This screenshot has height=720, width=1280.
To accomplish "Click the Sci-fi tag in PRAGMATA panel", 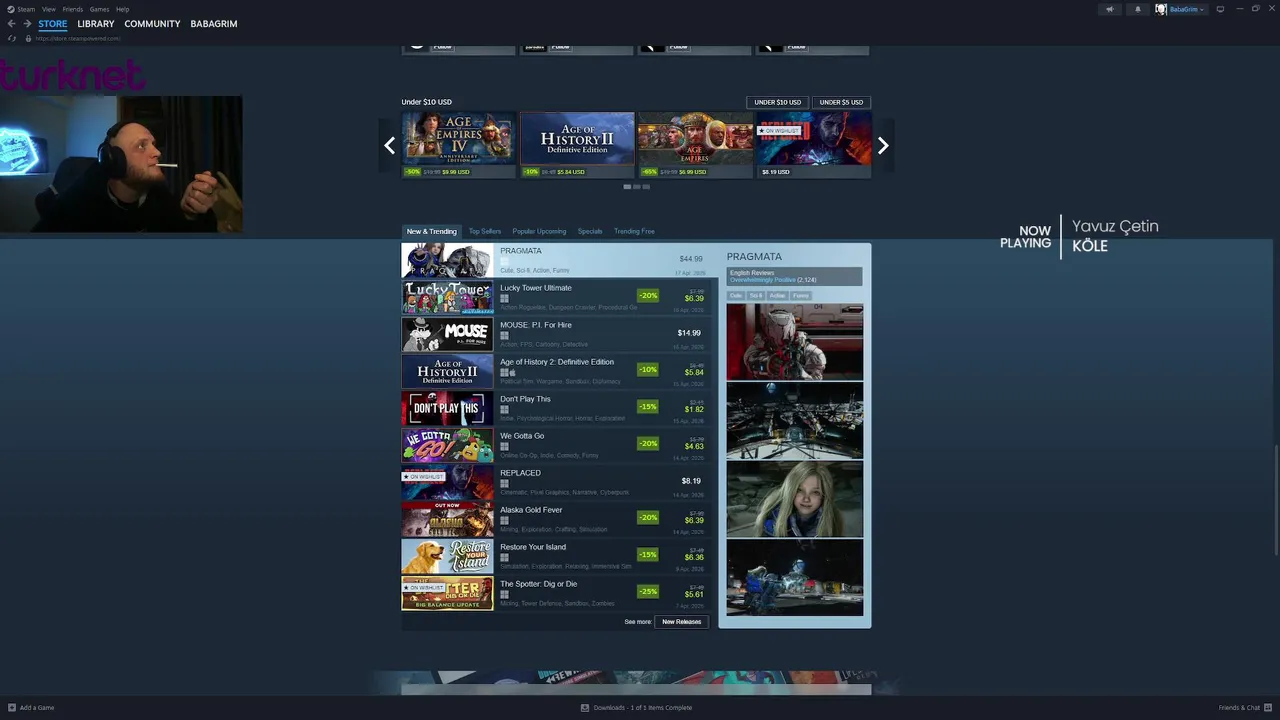I will pos(756,296).
